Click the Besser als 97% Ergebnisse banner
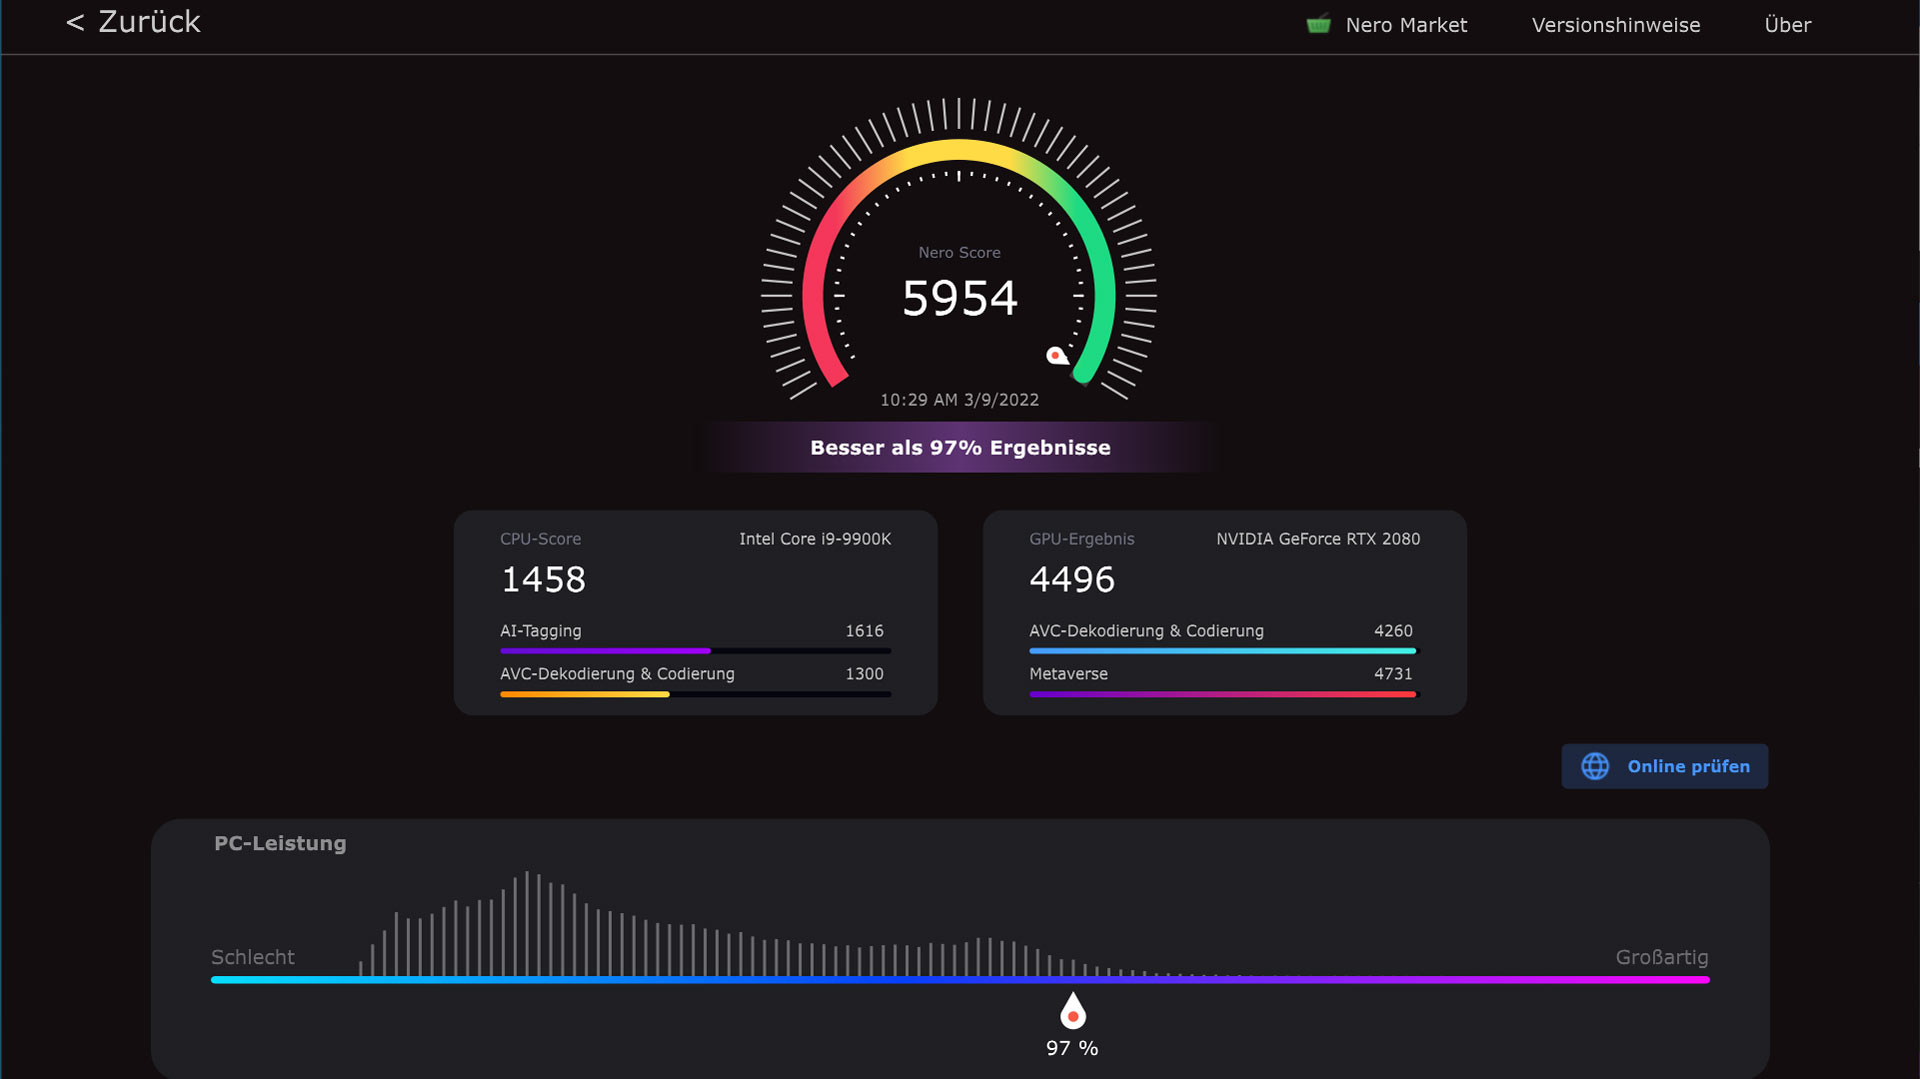 pyautogui.click(x=959, y=448)
